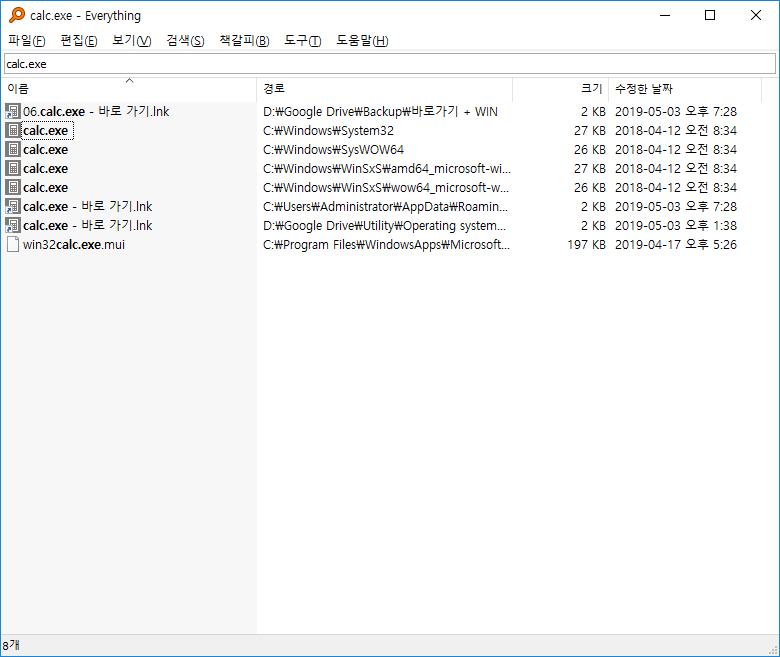Select win32calc.exe.mui file name
Screen dimensions: 780x657
[x=74, y=244]
